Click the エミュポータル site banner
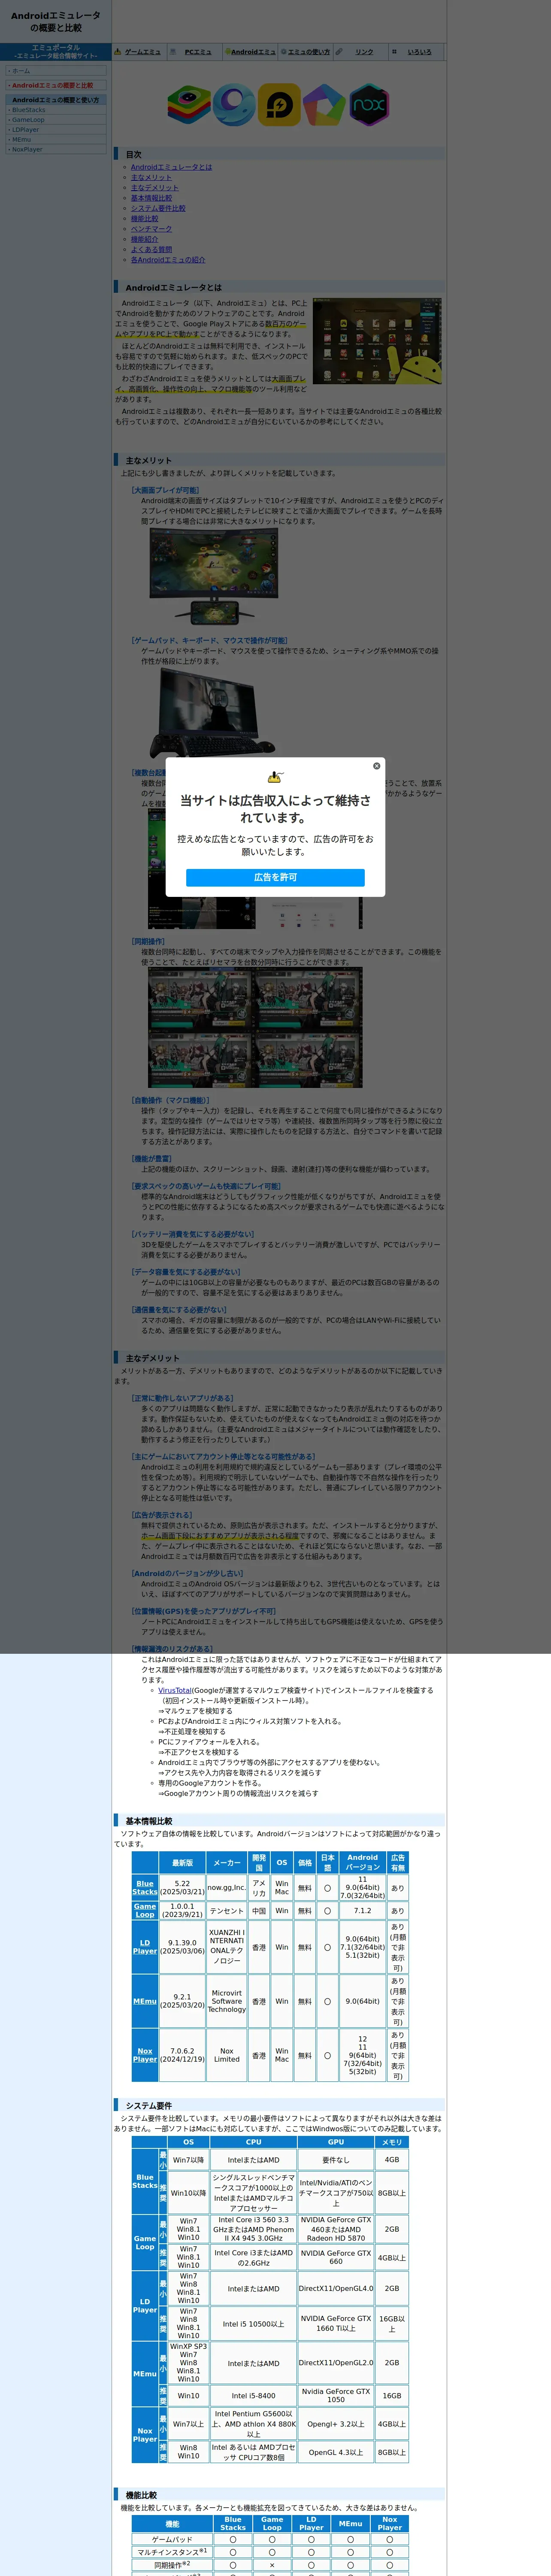This screenshot has height=2576, width=551. pos(55,51)
